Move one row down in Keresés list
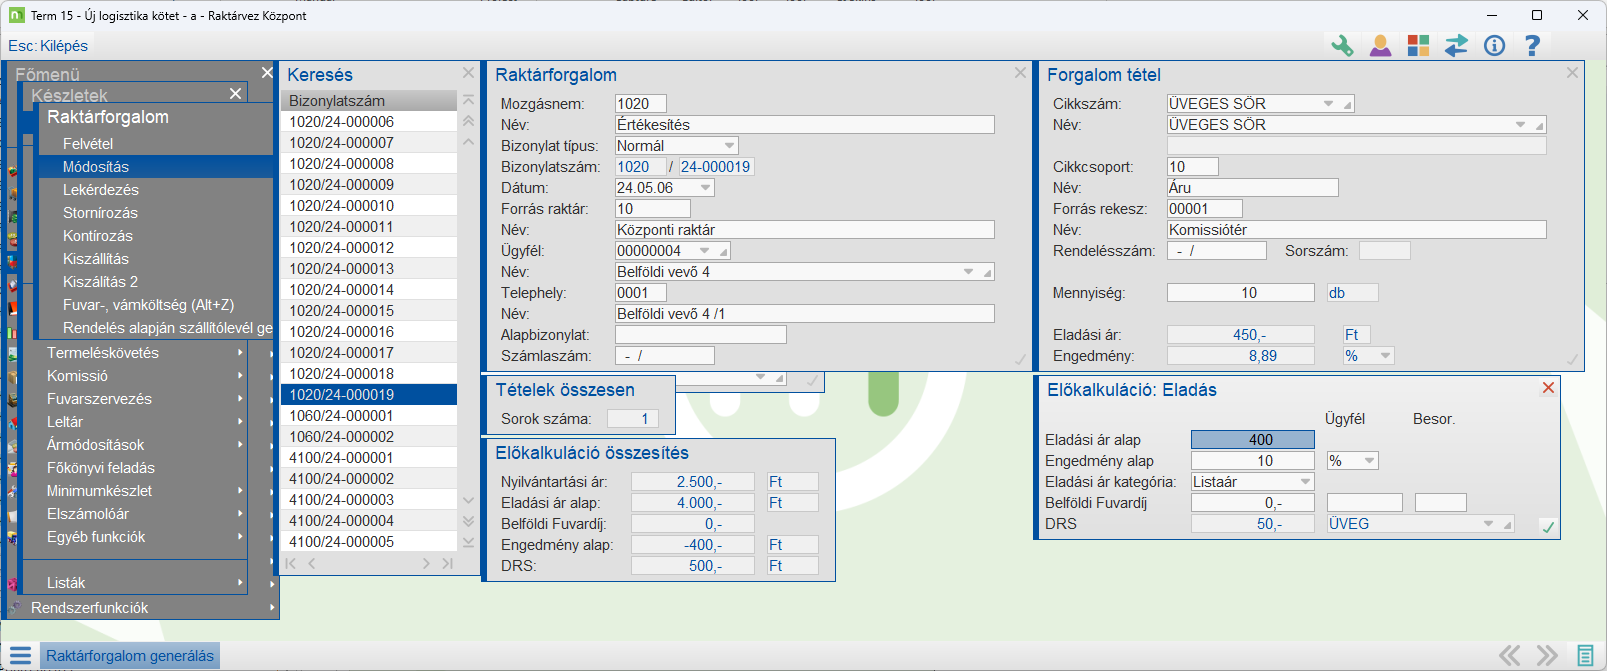Viewport: 1607px width, 671px height. (468, 499)
